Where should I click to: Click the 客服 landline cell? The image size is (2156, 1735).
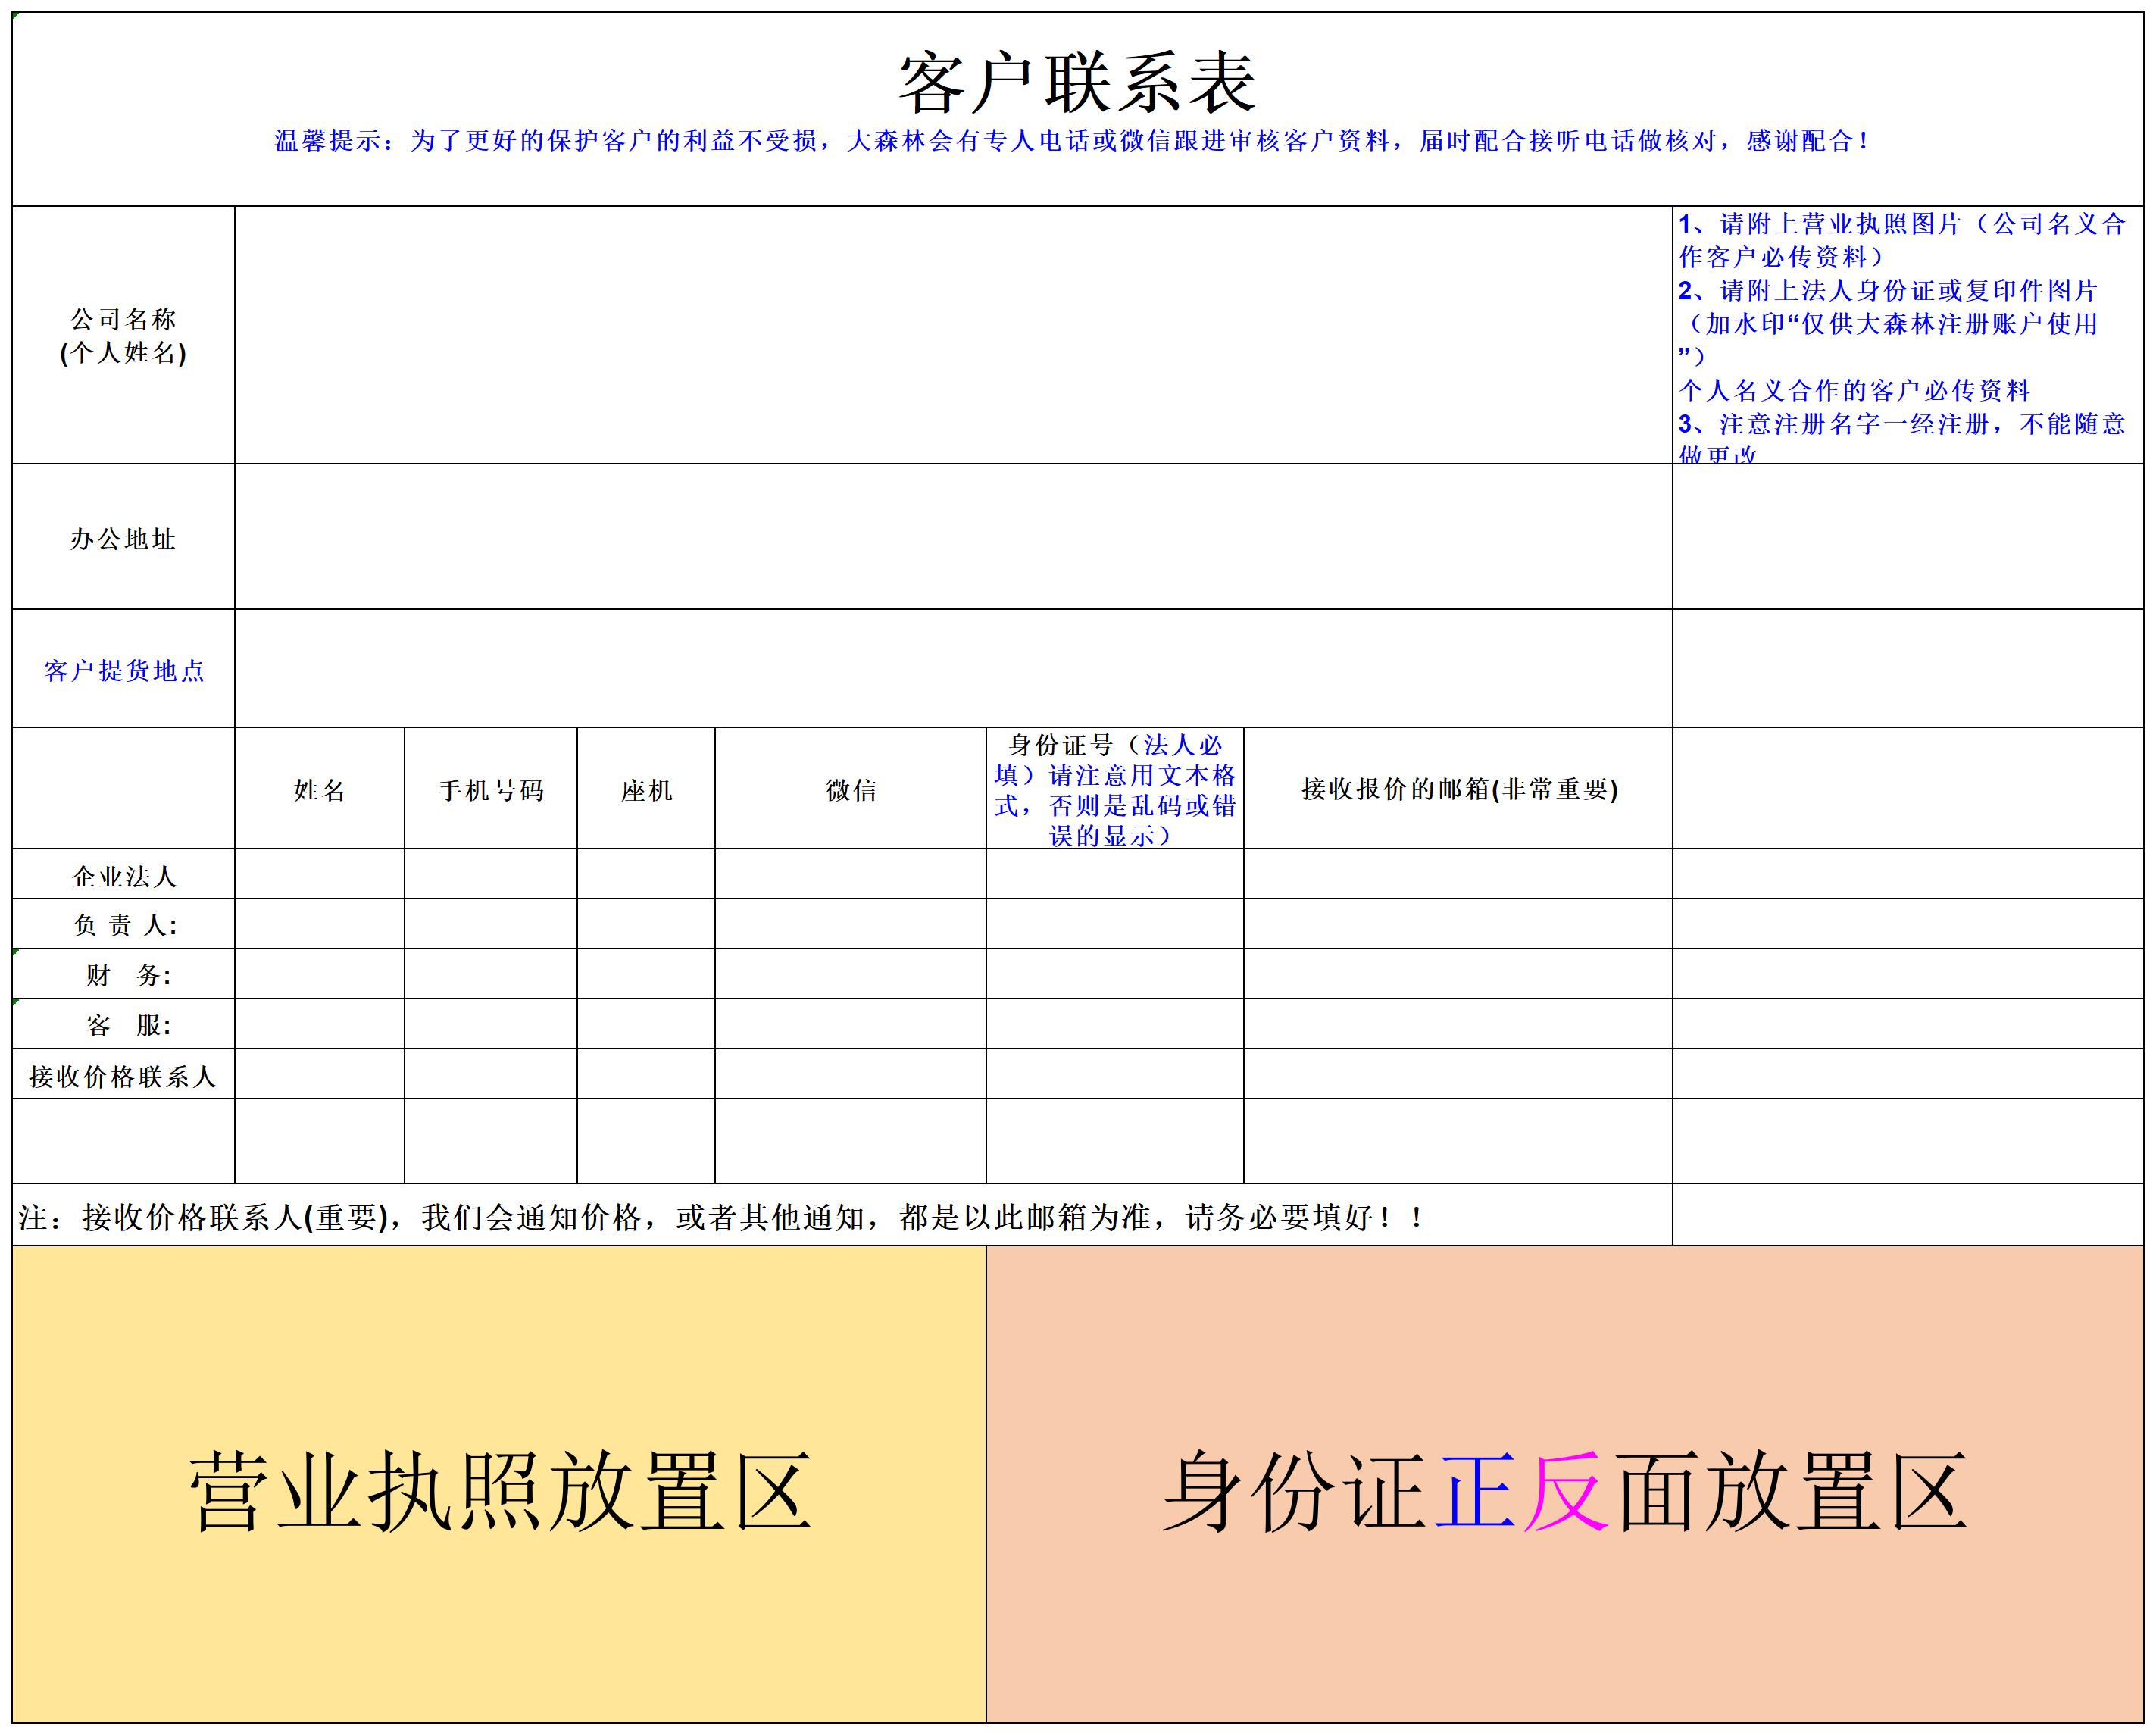(646, 1024)
